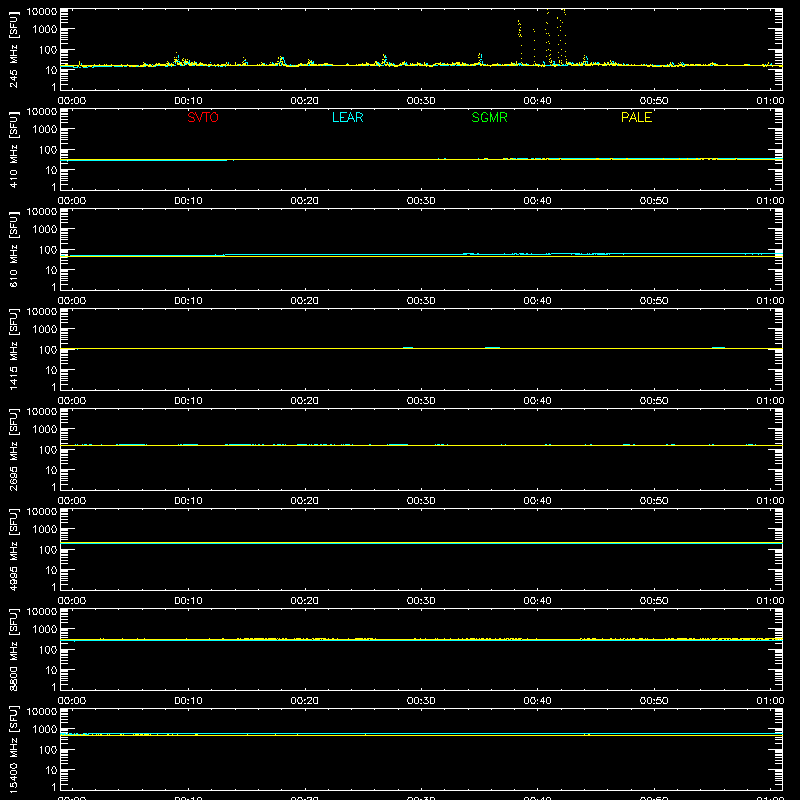
Task: Click 00:40 time tick under 245 MHz plot
Action: (x=537, y=101)
